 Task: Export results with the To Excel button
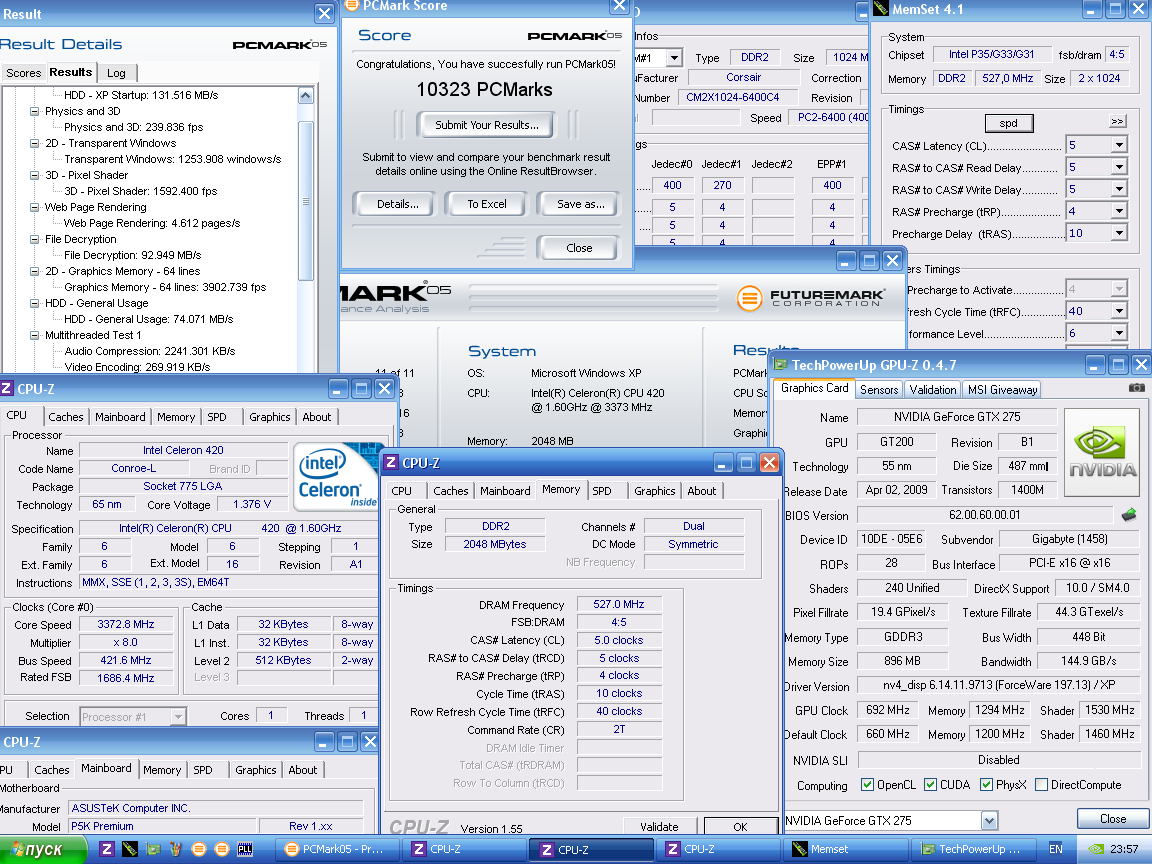[x=487, y=204]
